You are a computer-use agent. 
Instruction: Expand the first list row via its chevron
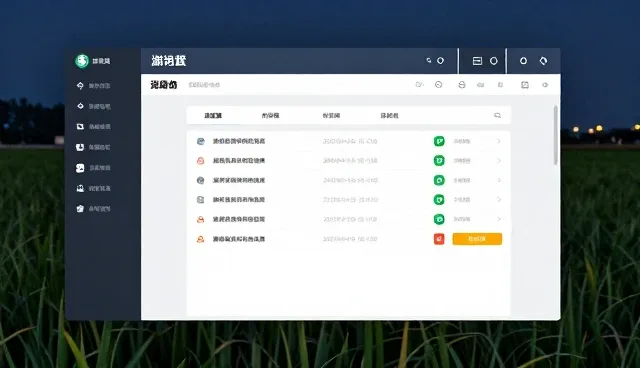point(499,141)
